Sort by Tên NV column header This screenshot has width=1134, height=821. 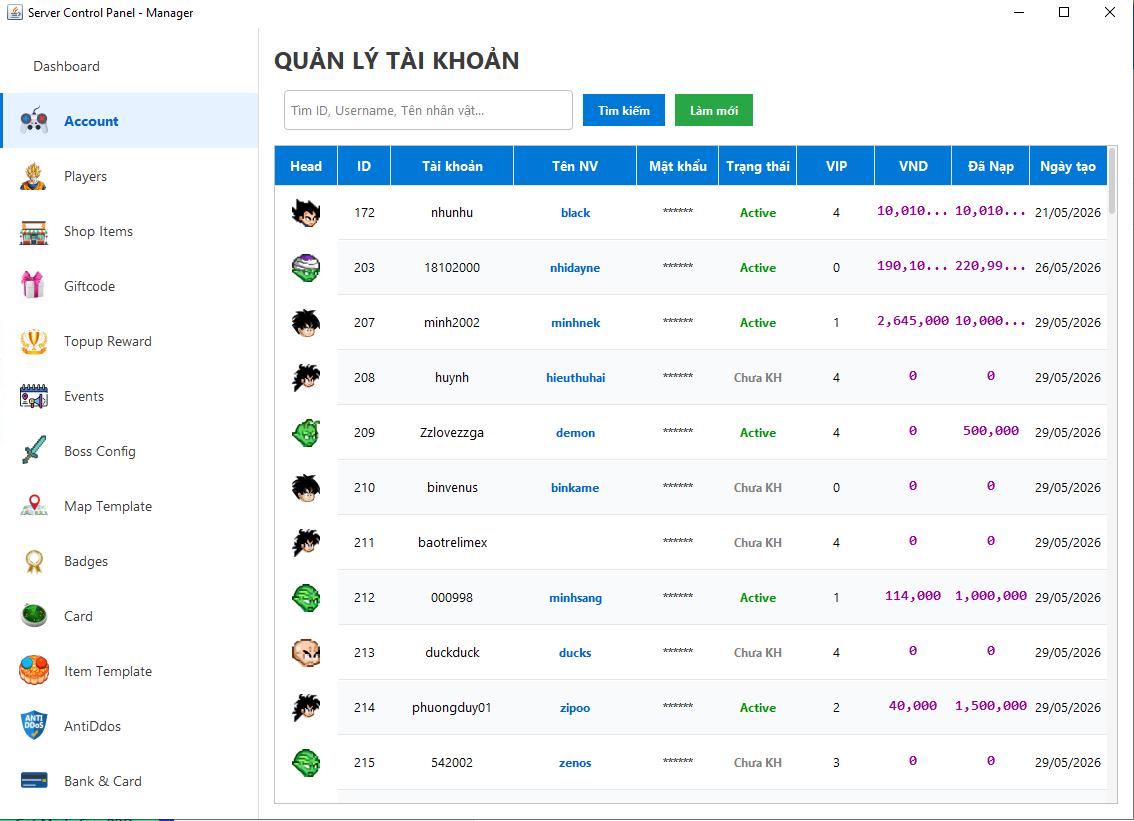coord(575,166)
